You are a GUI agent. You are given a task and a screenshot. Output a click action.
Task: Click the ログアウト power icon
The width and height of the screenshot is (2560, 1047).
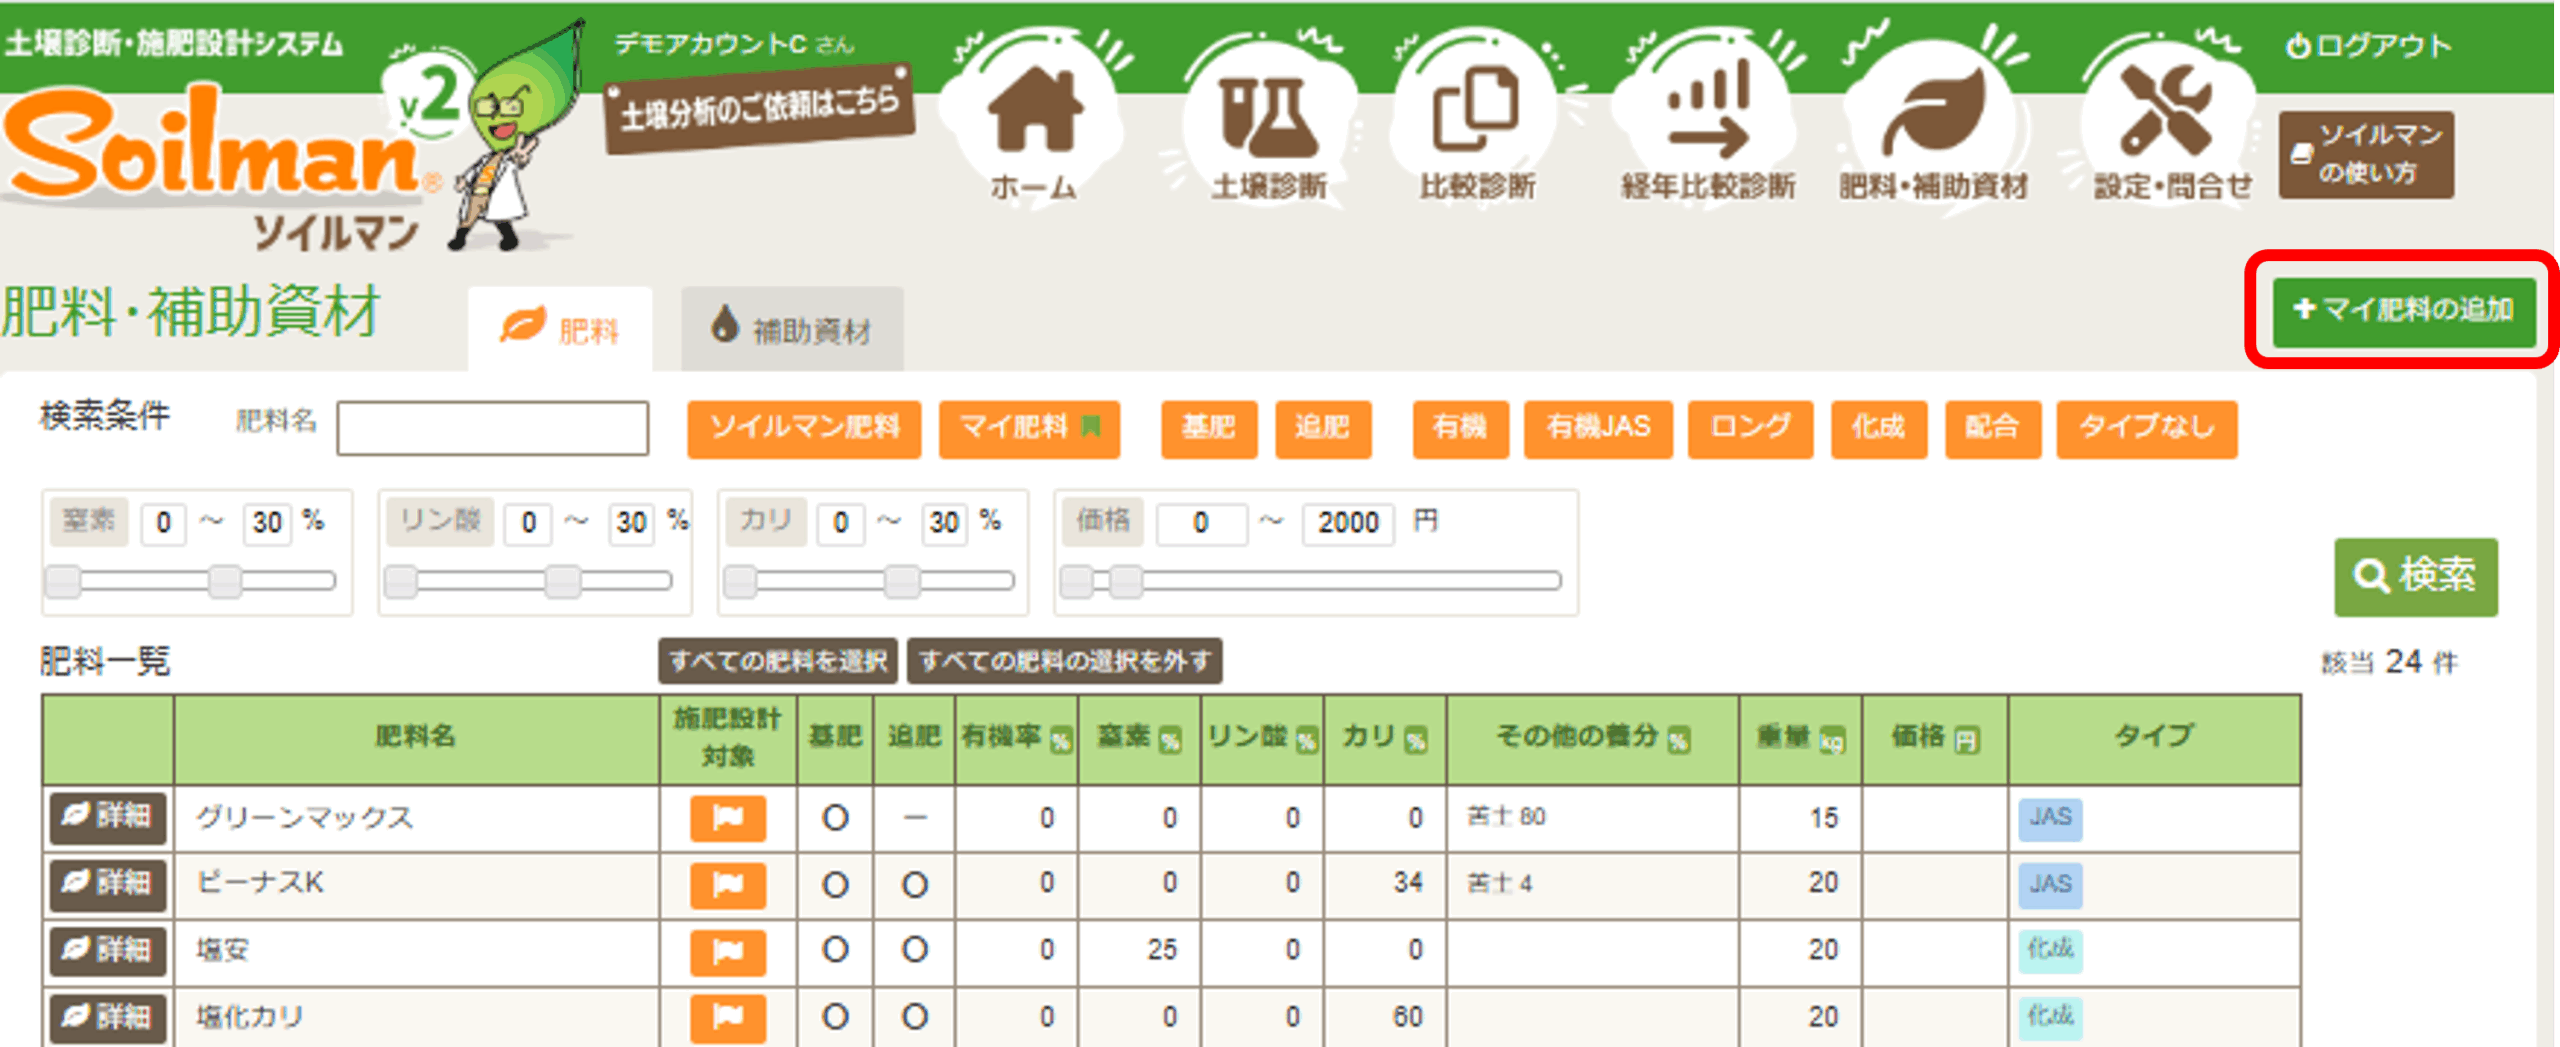tap(2298, 46)
